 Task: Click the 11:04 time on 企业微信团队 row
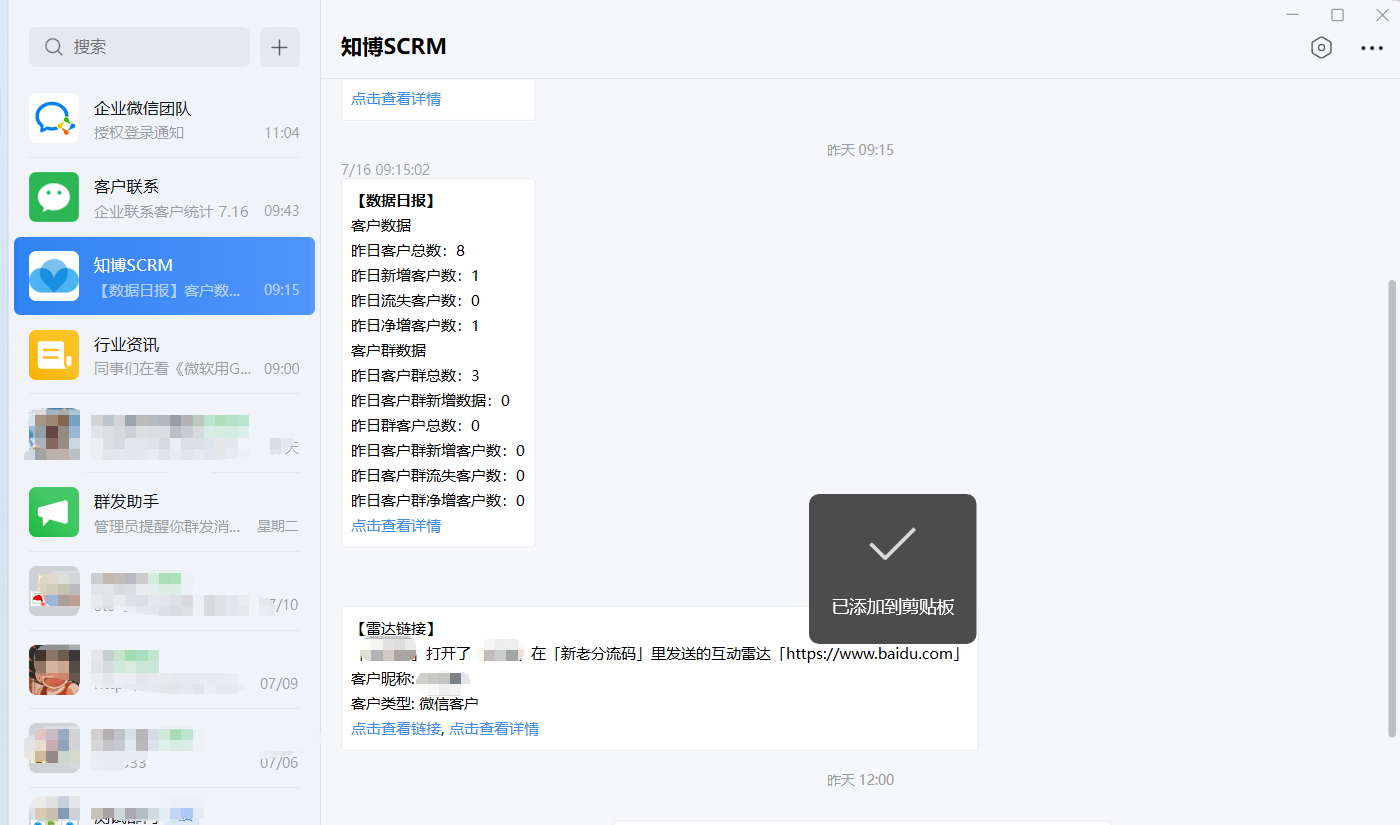coord(282,133)
